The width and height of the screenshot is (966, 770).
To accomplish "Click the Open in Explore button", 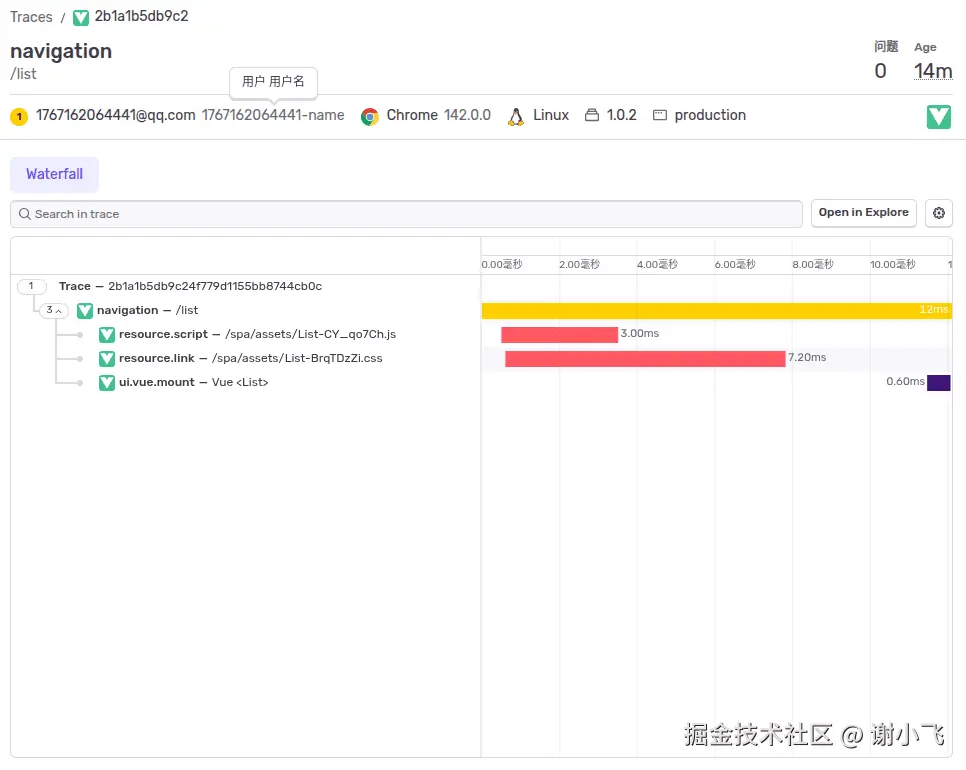I will pos(863,213).
